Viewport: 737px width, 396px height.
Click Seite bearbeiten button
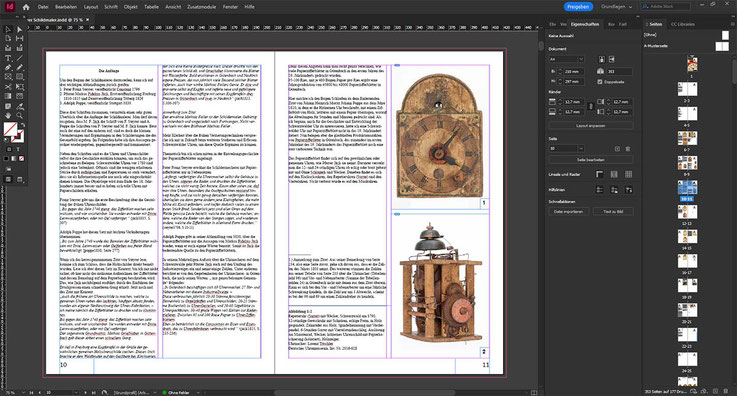(591, 160)
